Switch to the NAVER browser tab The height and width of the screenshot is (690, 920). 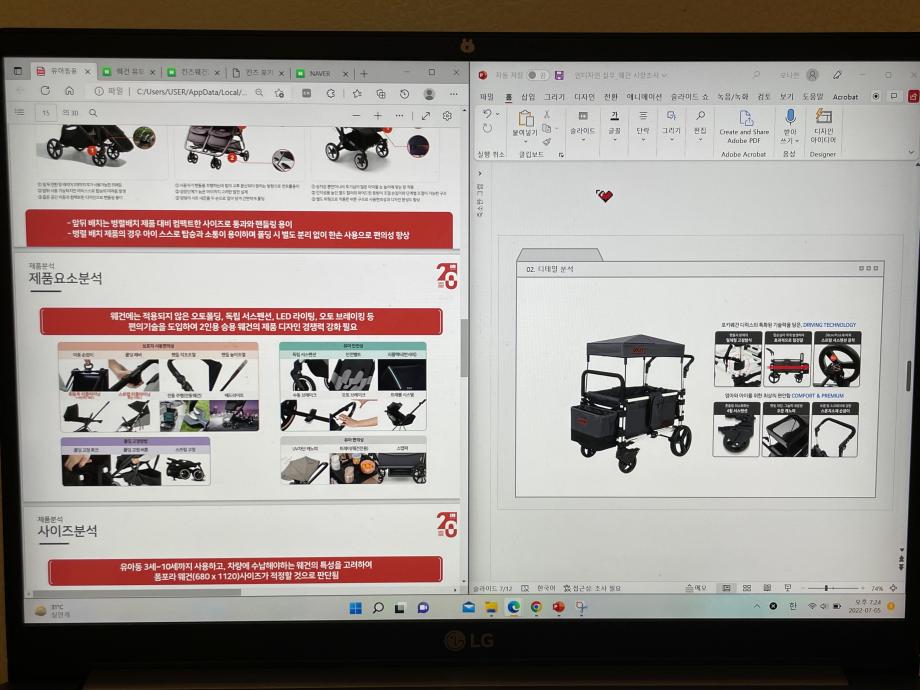[x=317, y=73]
